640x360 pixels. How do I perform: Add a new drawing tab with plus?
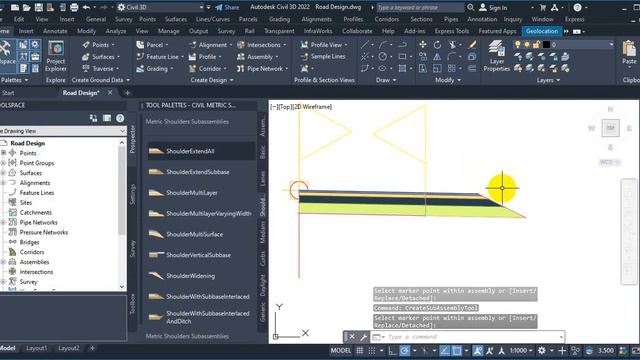(x=127, y=93)
